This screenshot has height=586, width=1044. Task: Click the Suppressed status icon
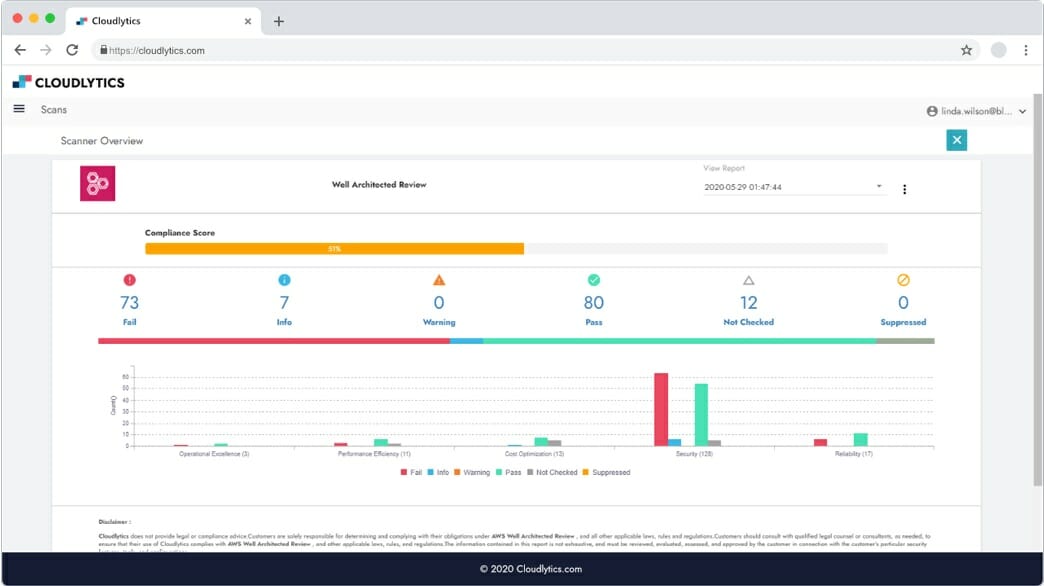pyautogui.click(x=903, y=280)
